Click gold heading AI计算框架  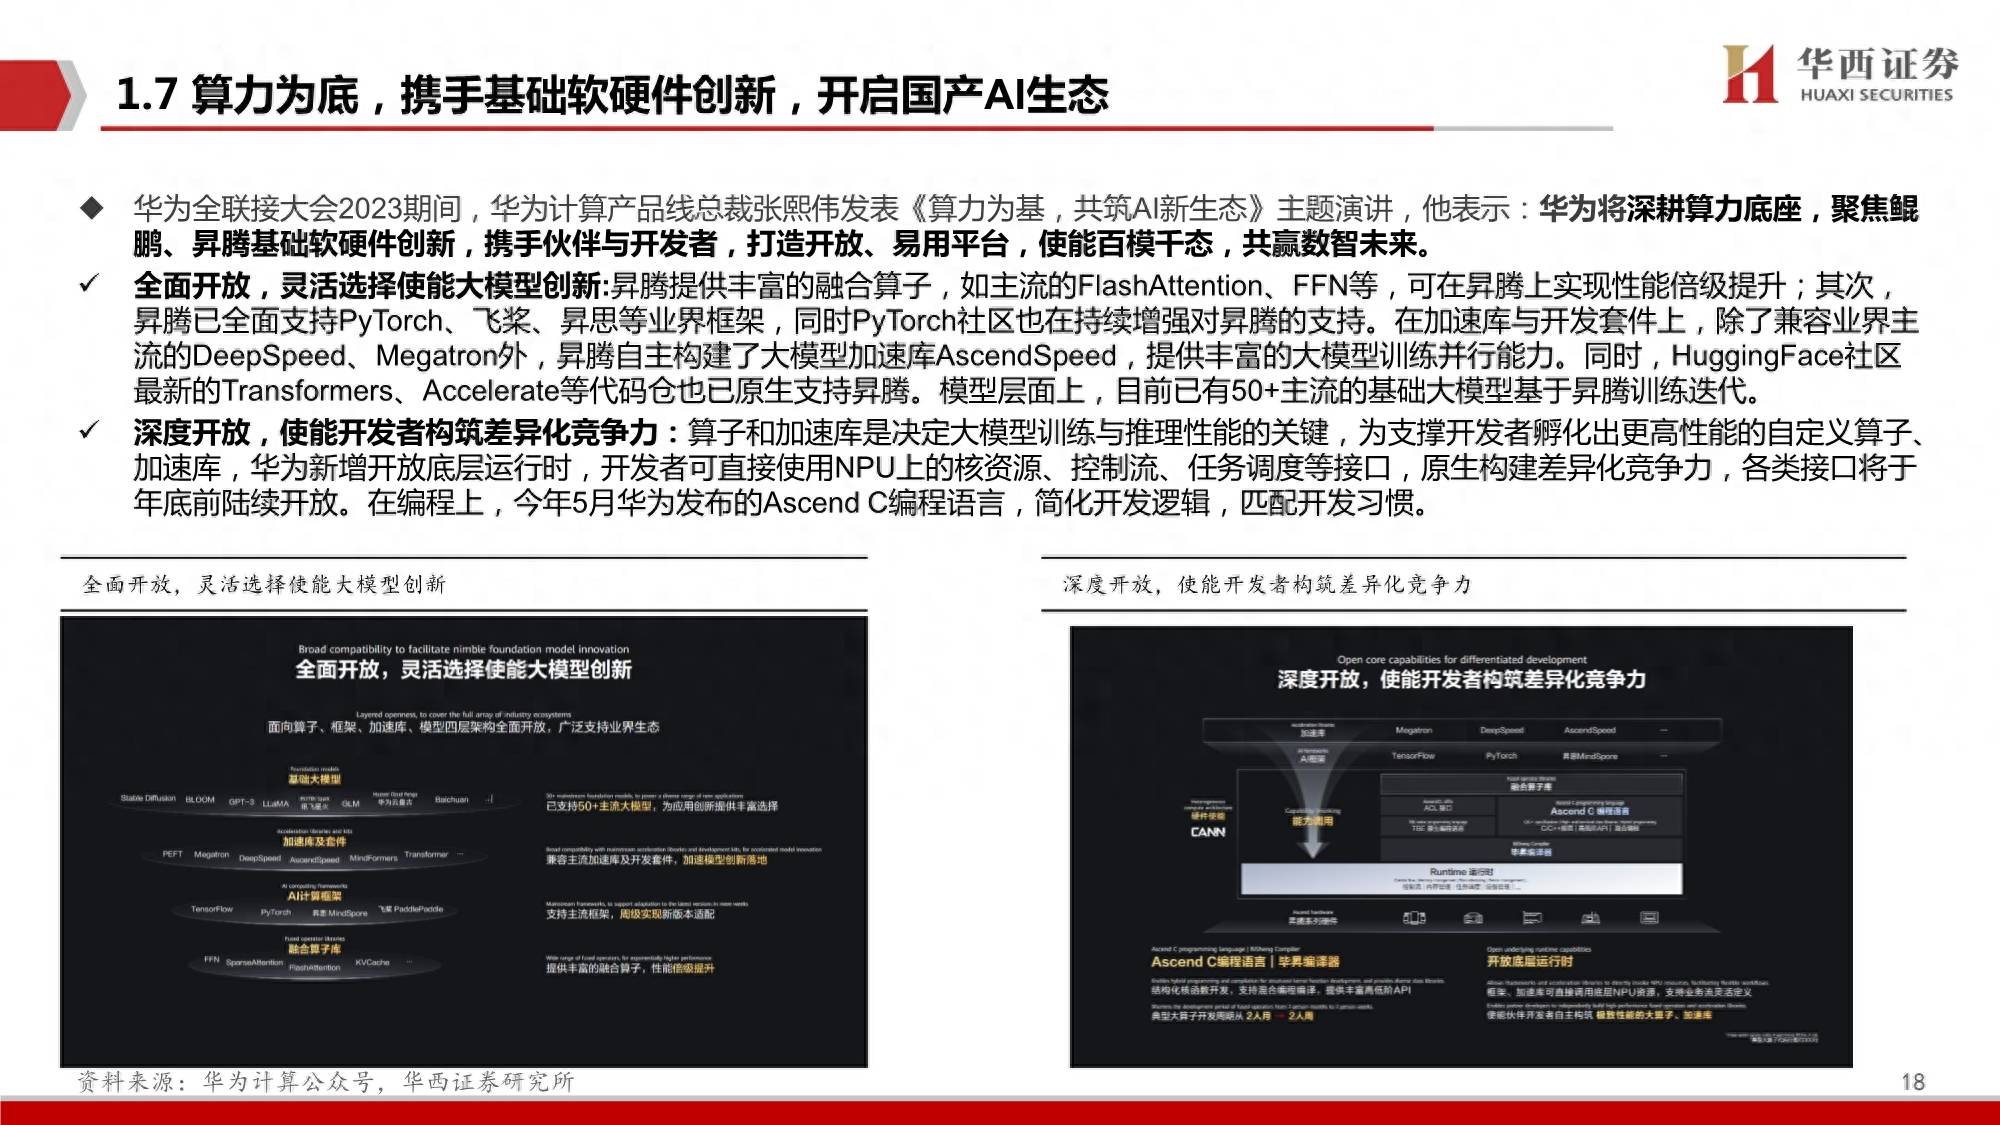314,896
